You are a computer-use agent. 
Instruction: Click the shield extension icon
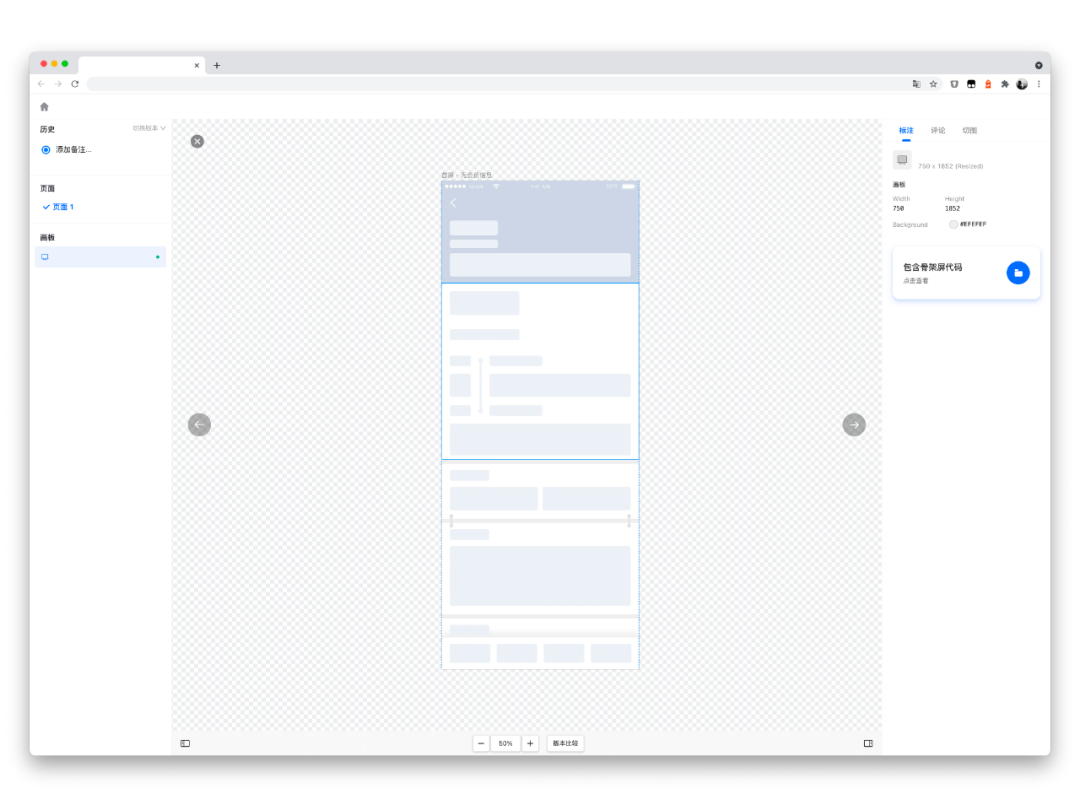[954, 84]
